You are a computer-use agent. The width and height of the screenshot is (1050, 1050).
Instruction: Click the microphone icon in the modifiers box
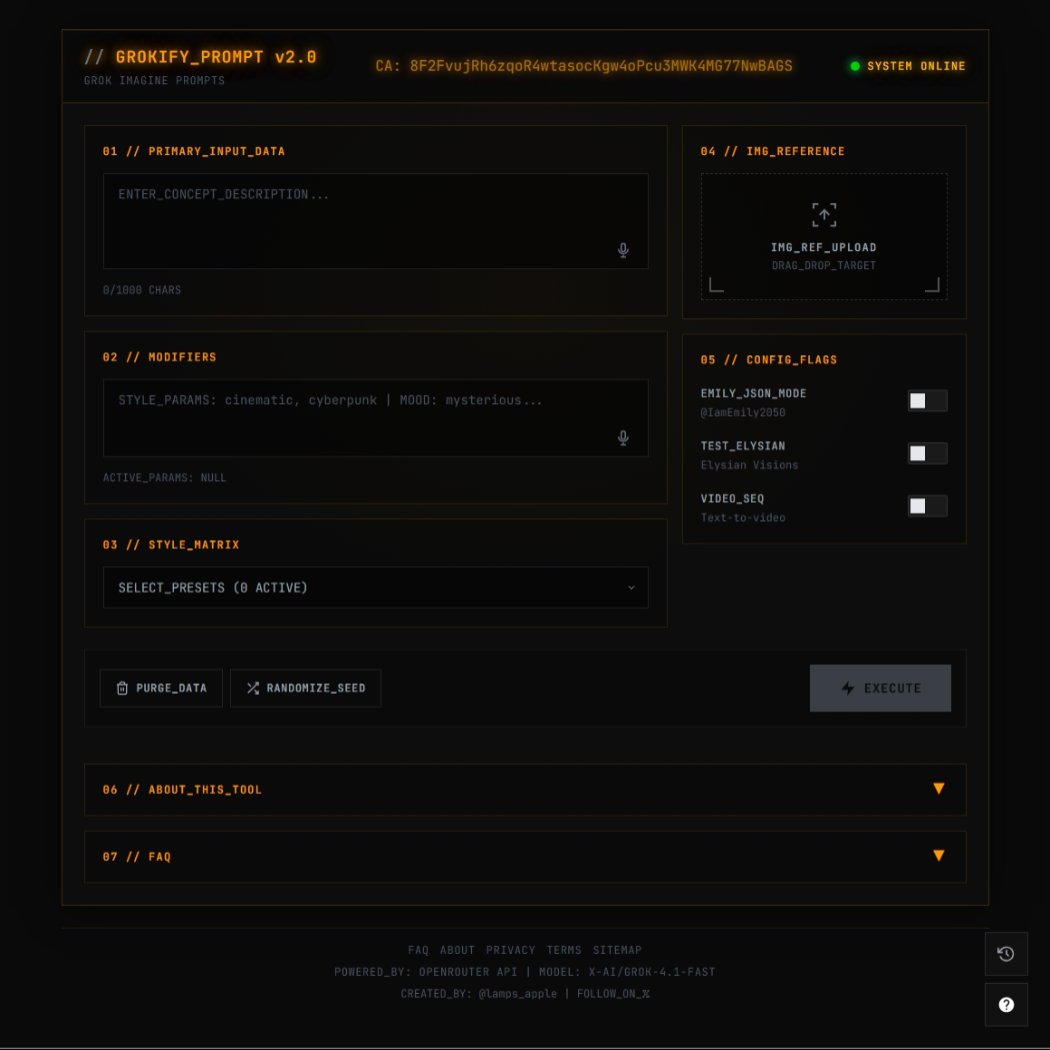point(623,437)
